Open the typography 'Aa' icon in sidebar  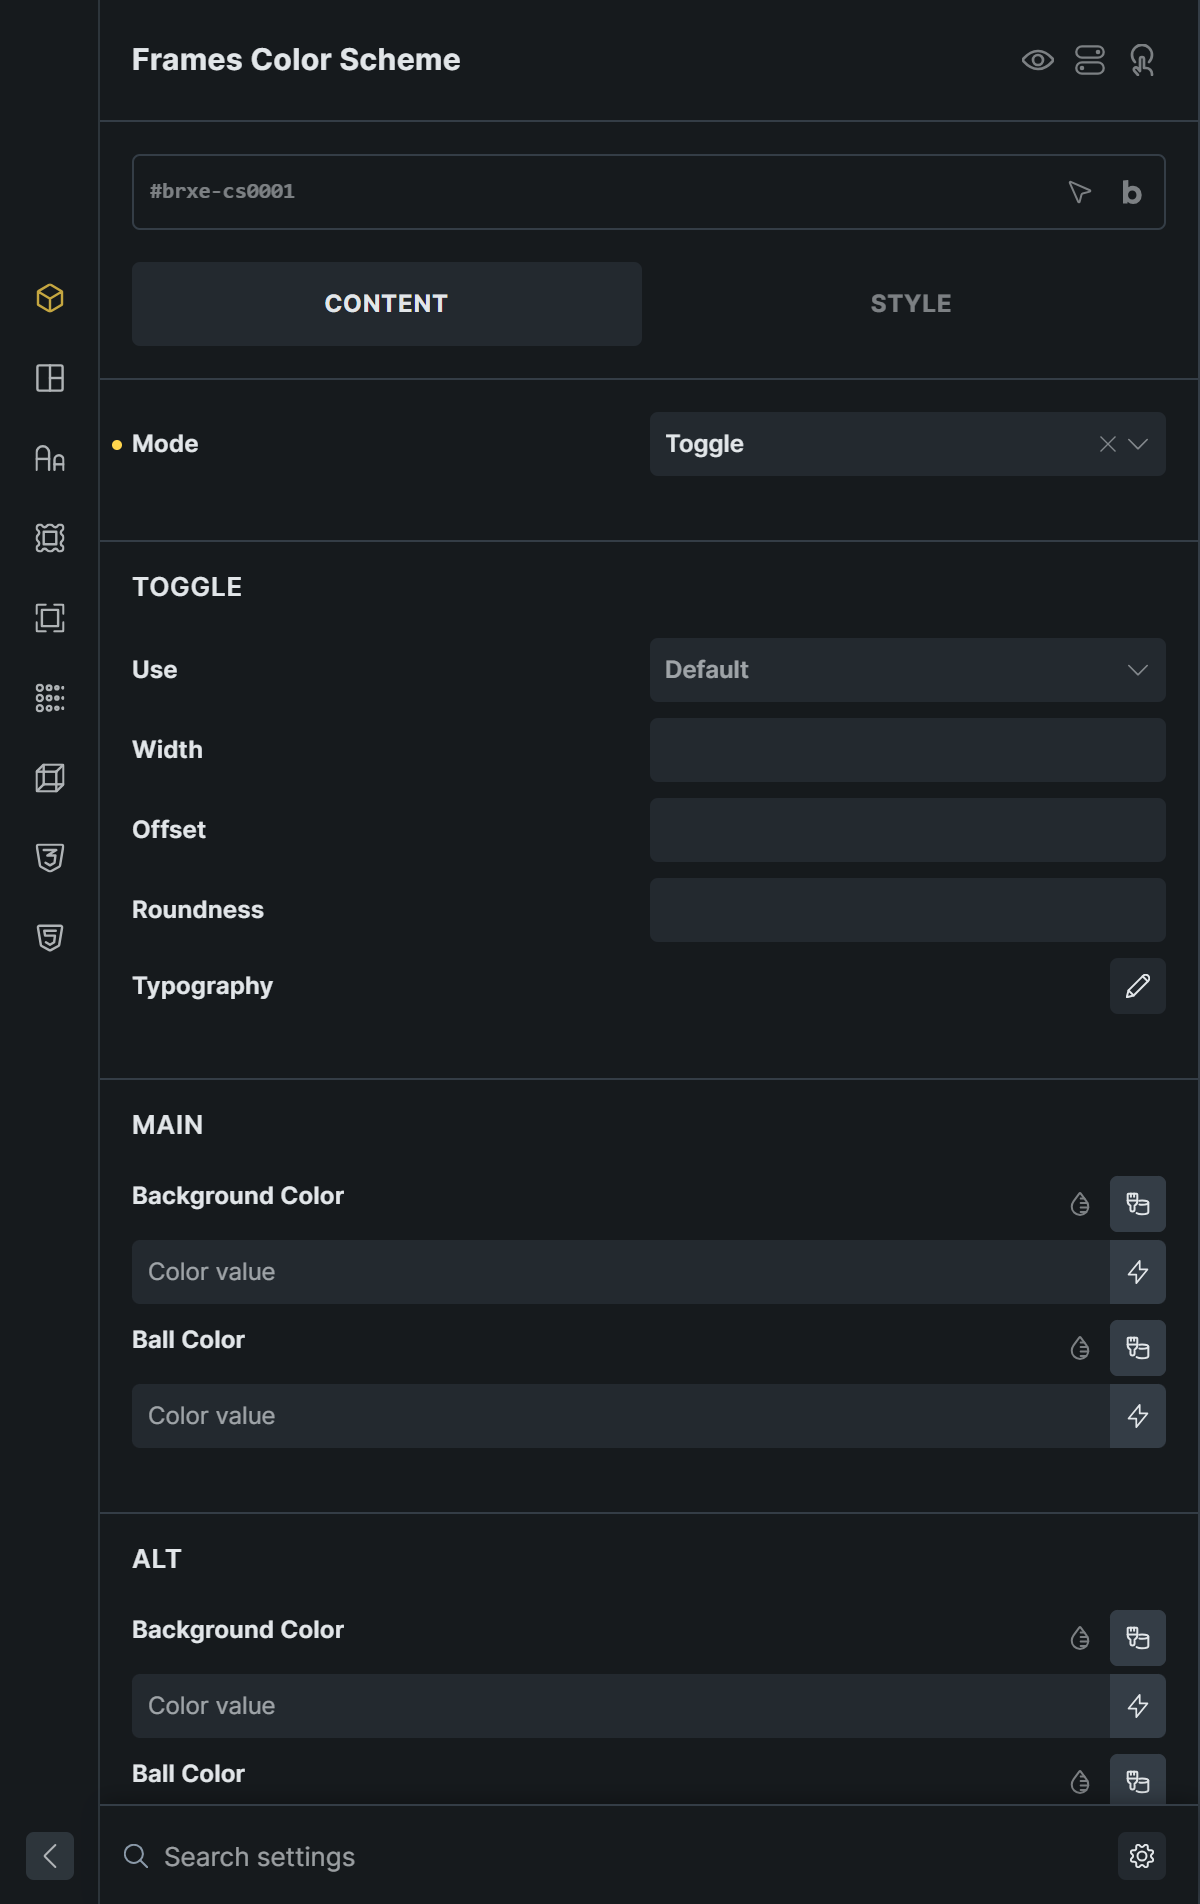(50, 458)
